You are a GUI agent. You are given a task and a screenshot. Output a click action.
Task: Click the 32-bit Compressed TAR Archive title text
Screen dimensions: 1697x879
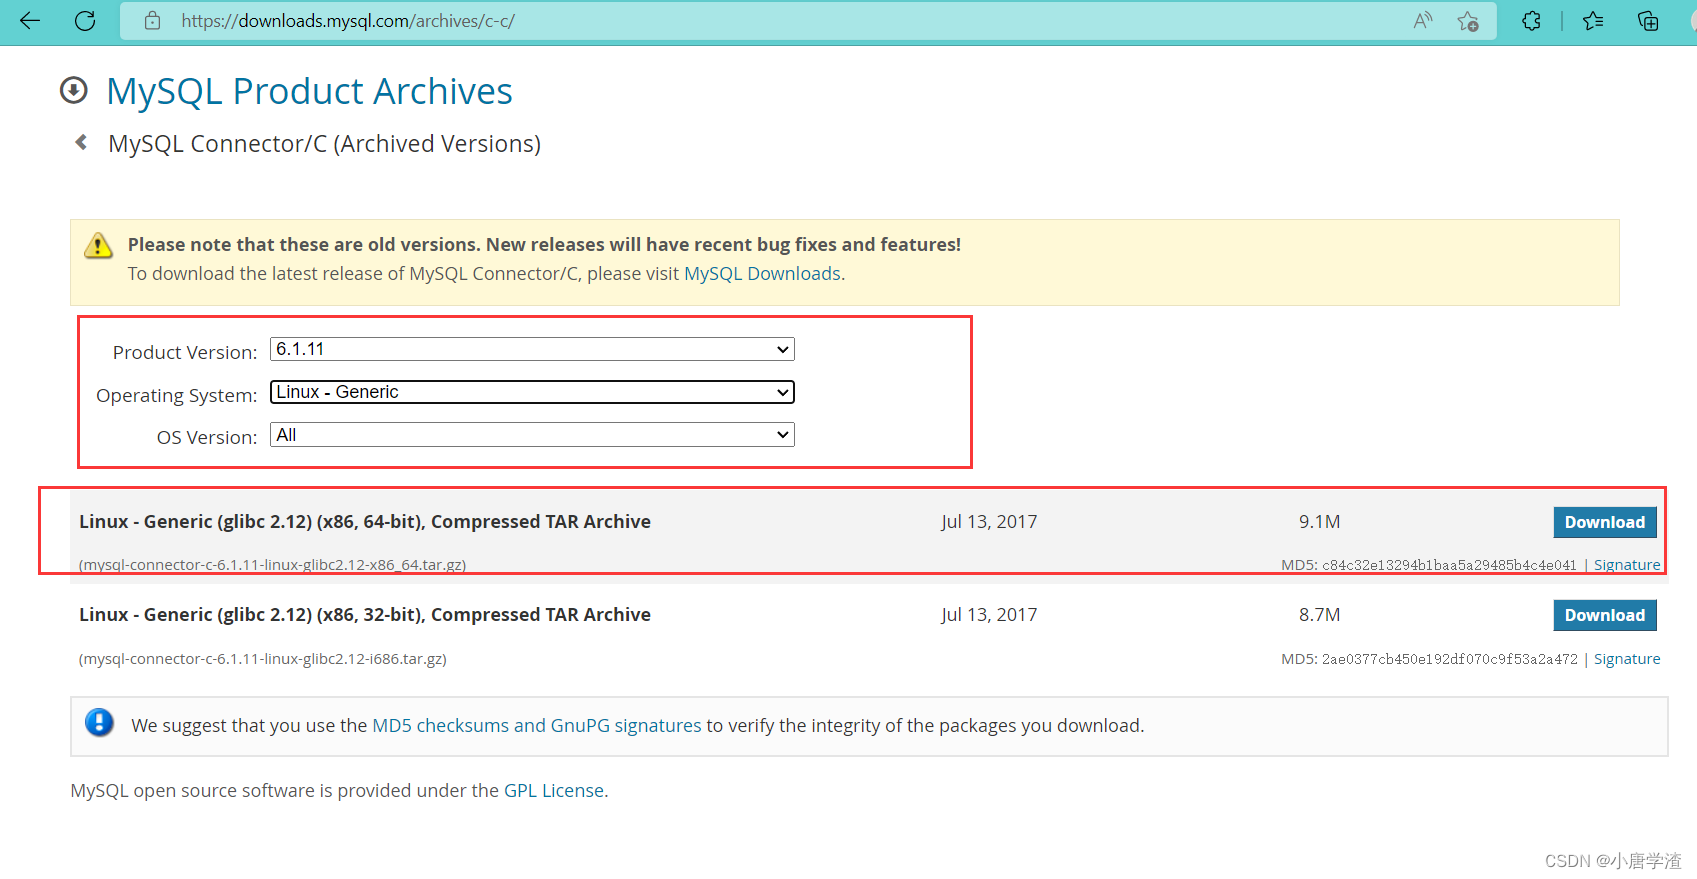click(365, 615)
